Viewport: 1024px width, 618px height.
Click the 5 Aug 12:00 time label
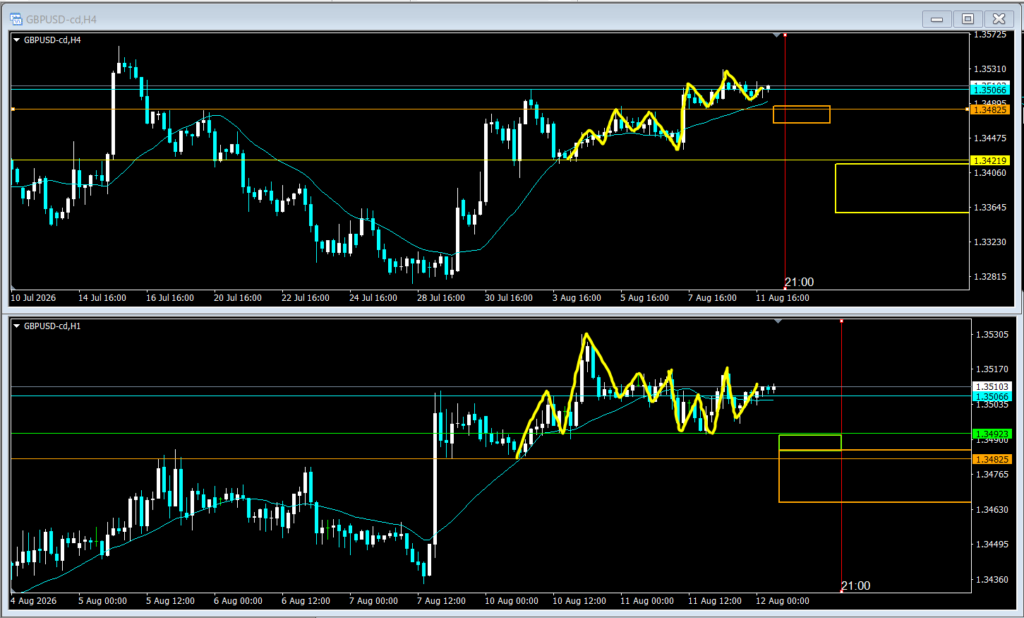tap(171, 601)
